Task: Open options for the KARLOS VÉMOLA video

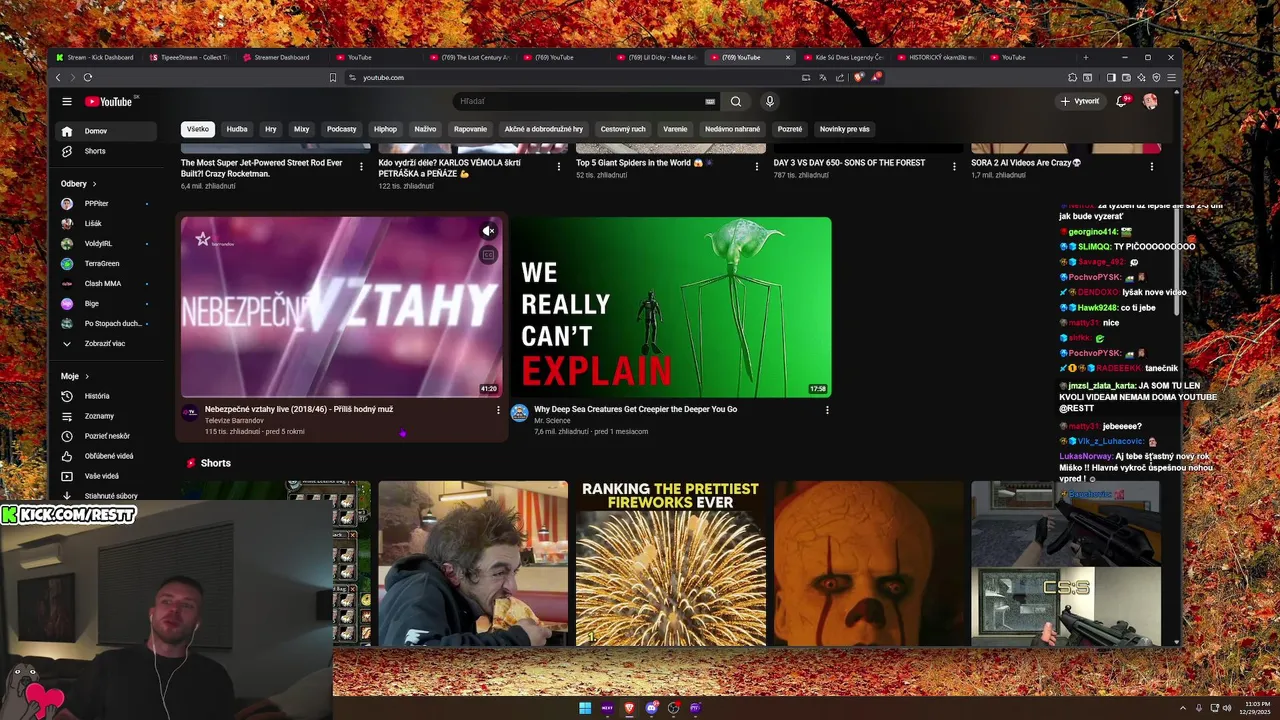Action: (558, 167)
